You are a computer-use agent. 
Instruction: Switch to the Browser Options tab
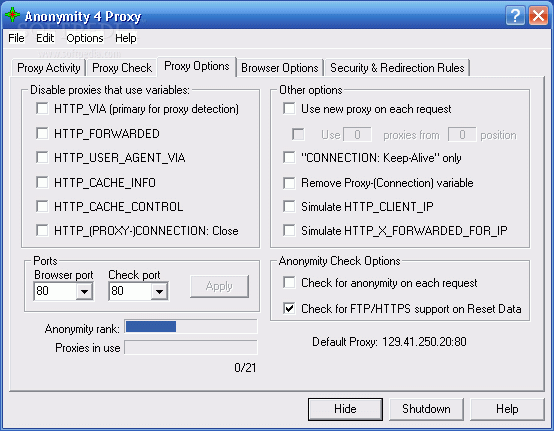[279, 67]
